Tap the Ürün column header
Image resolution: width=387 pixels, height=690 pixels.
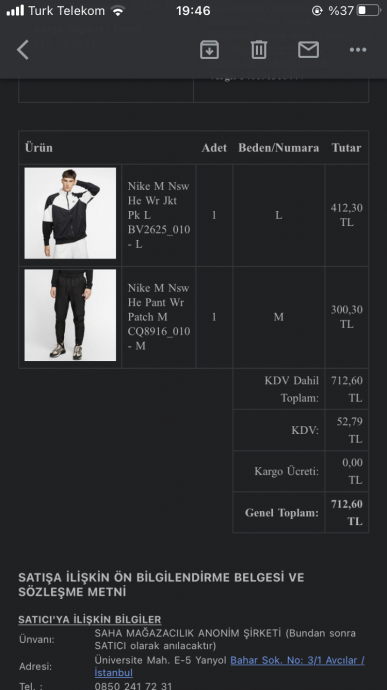(39, 147)
